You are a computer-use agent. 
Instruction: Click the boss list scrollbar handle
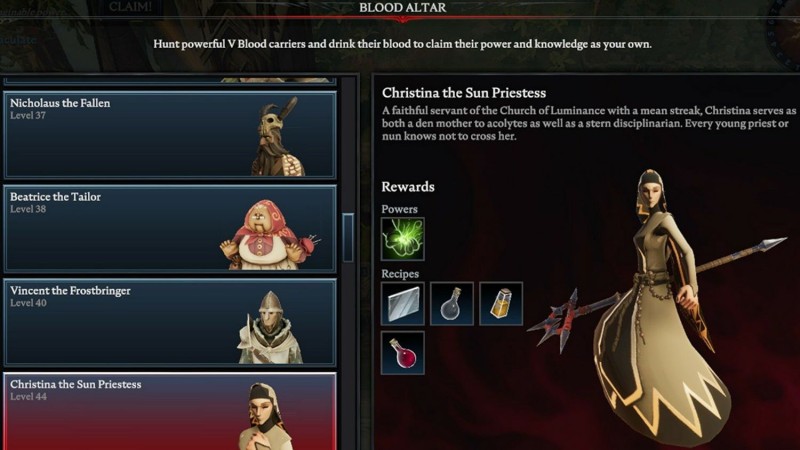pos(348,238)
